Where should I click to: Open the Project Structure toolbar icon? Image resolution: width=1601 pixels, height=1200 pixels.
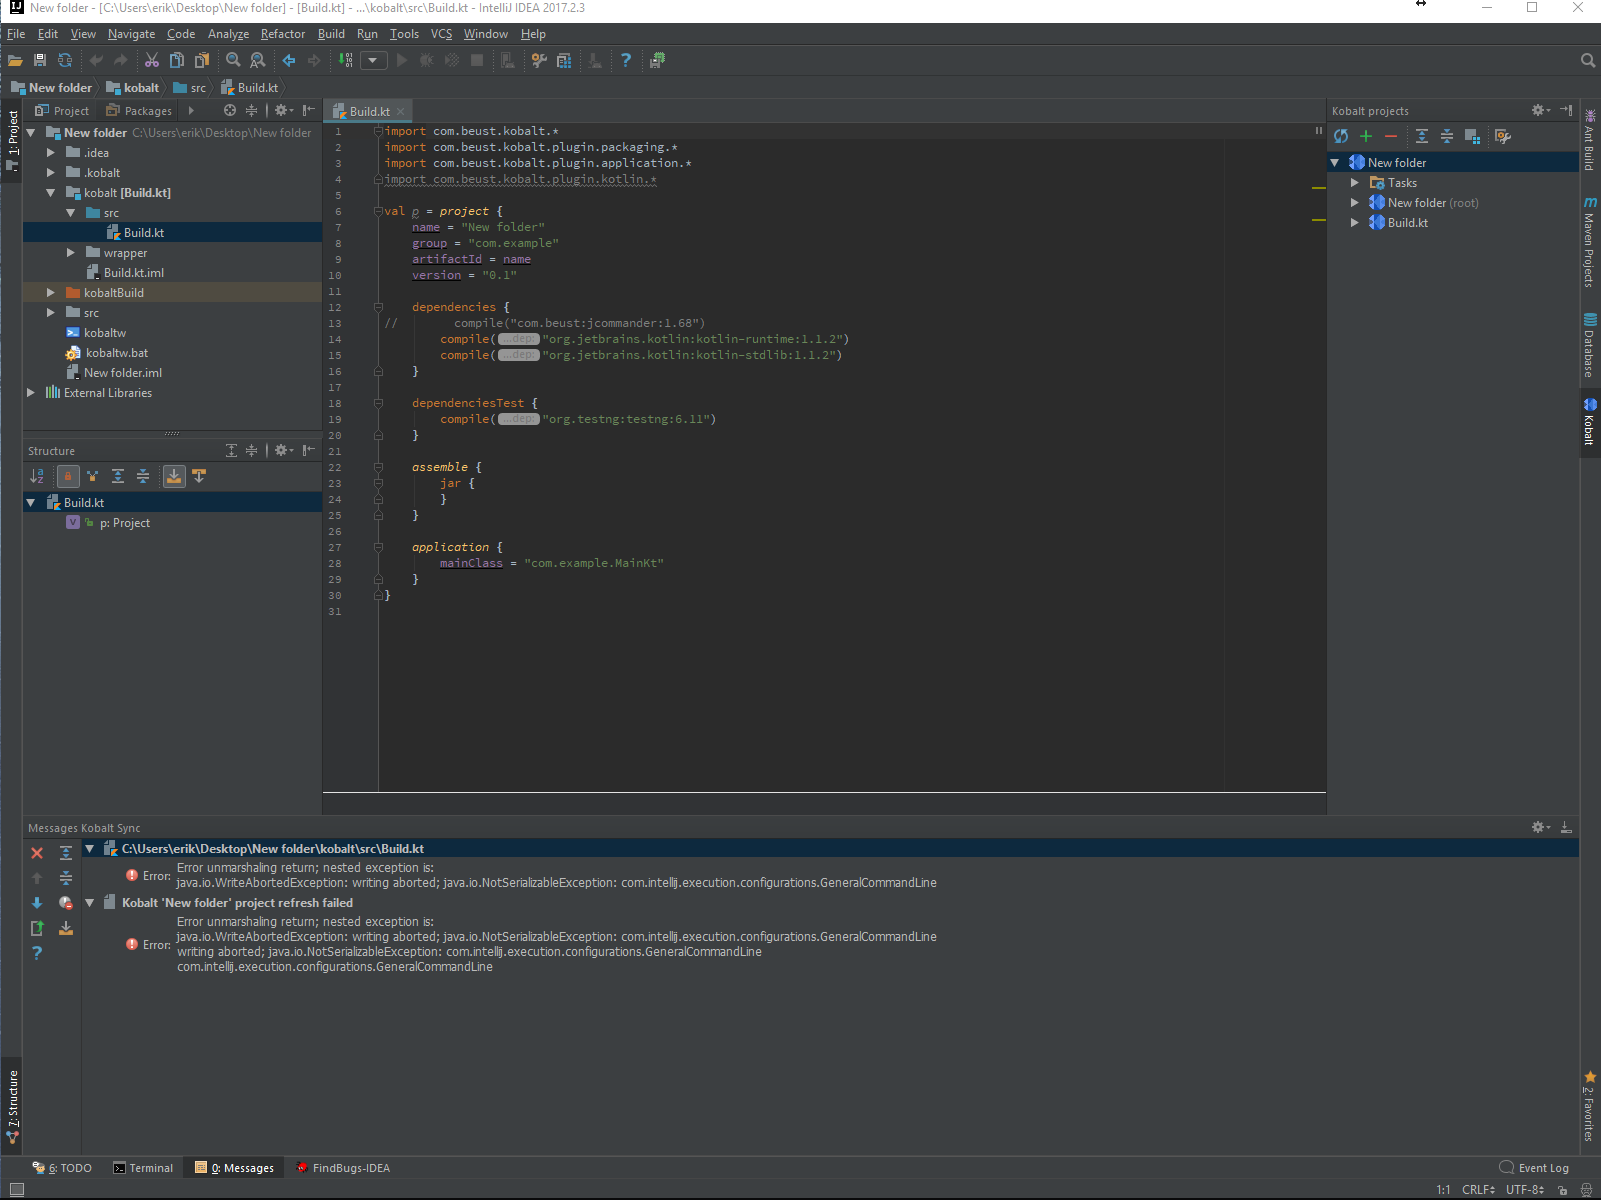coord(564,61)
